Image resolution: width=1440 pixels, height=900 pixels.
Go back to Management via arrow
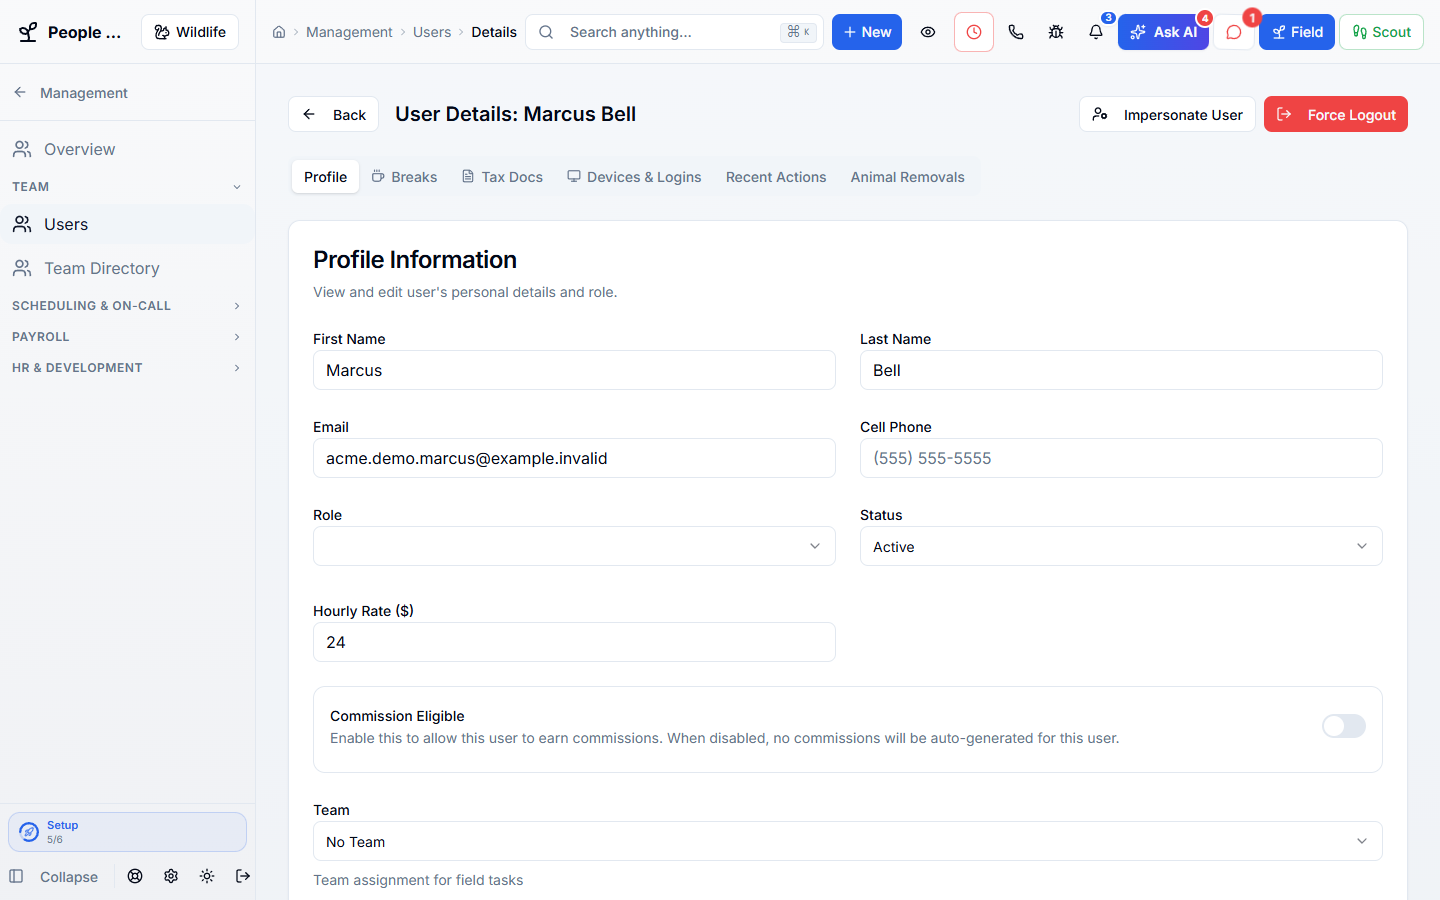pos(20,92)
